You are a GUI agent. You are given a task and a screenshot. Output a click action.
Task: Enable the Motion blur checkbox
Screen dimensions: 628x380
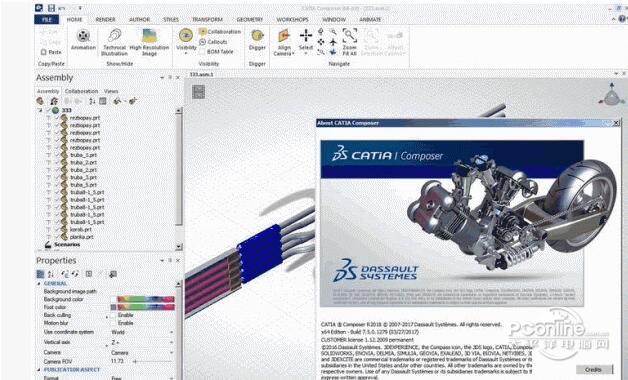pyautogui.click(x=113, y=323)
